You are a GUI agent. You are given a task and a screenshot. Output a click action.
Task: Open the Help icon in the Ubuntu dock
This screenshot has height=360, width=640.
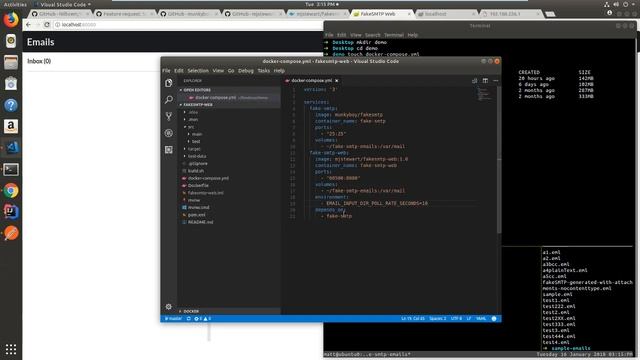11,105
